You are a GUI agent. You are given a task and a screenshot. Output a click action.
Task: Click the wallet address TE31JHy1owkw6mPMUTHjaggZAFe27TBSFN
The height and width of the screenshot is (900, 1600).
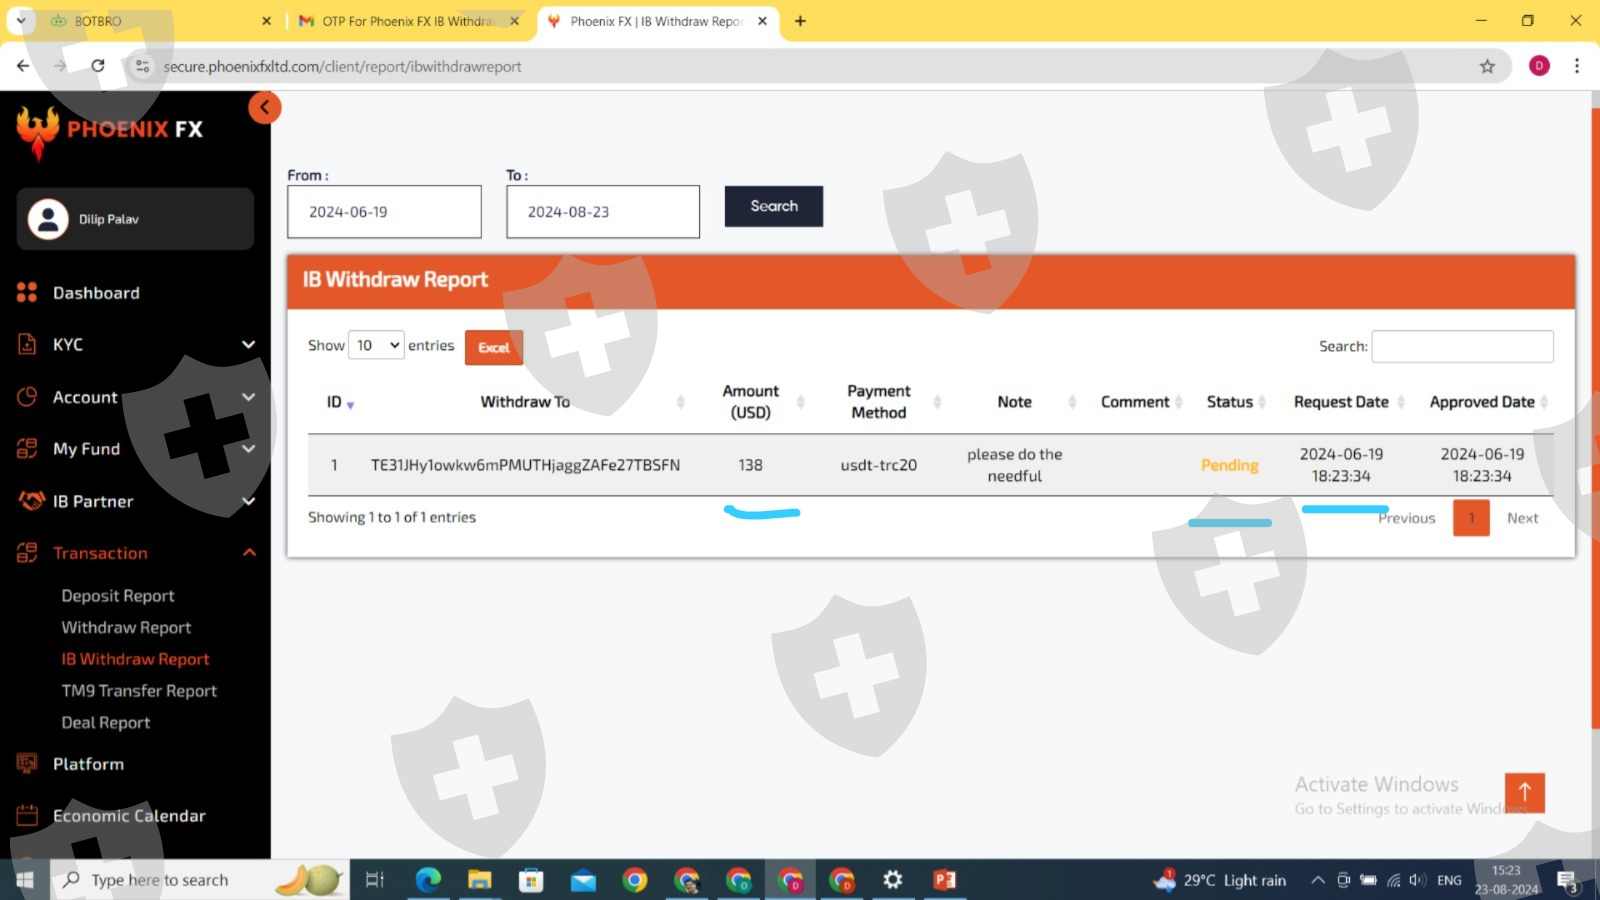coord(525,465)
